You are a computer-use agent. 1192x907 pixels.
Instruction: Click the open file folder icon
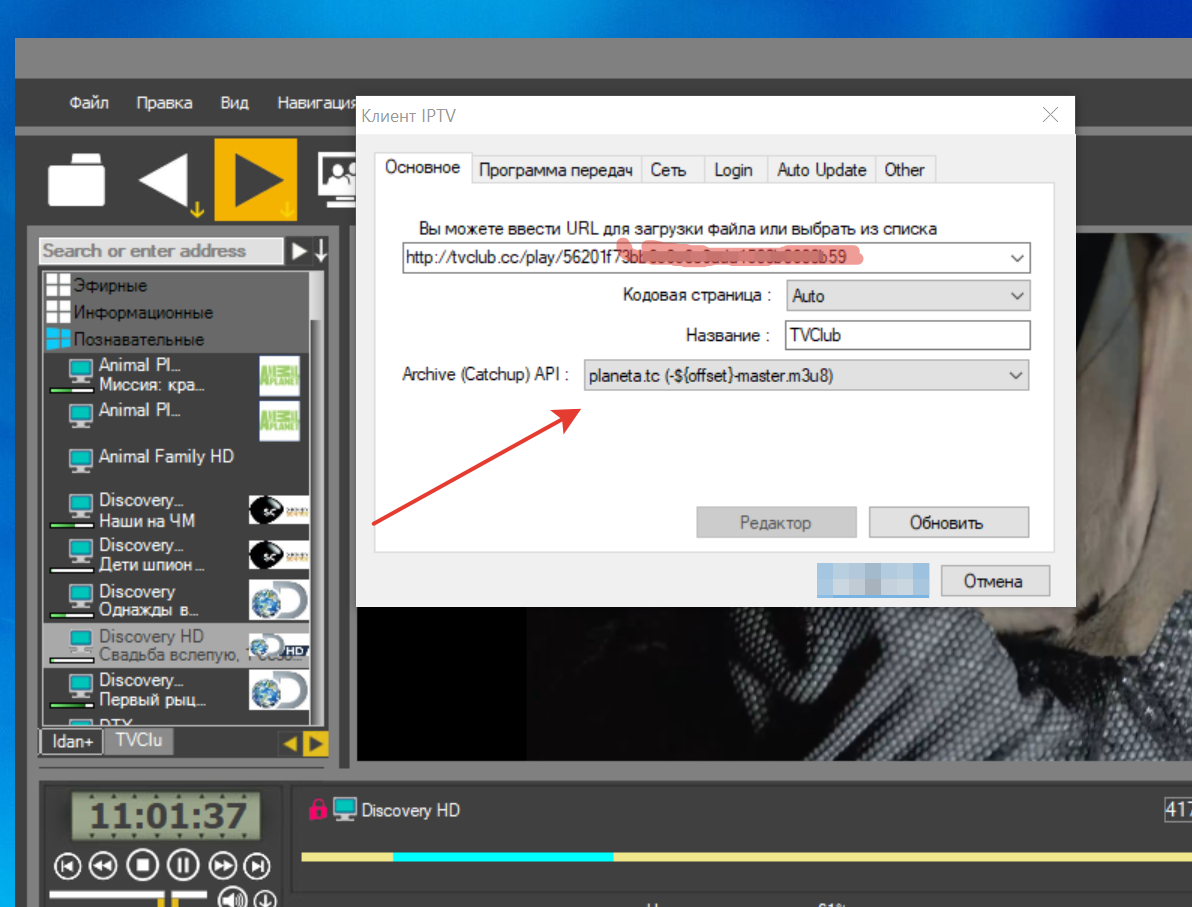pyautogui.click(x=77, y=179)
